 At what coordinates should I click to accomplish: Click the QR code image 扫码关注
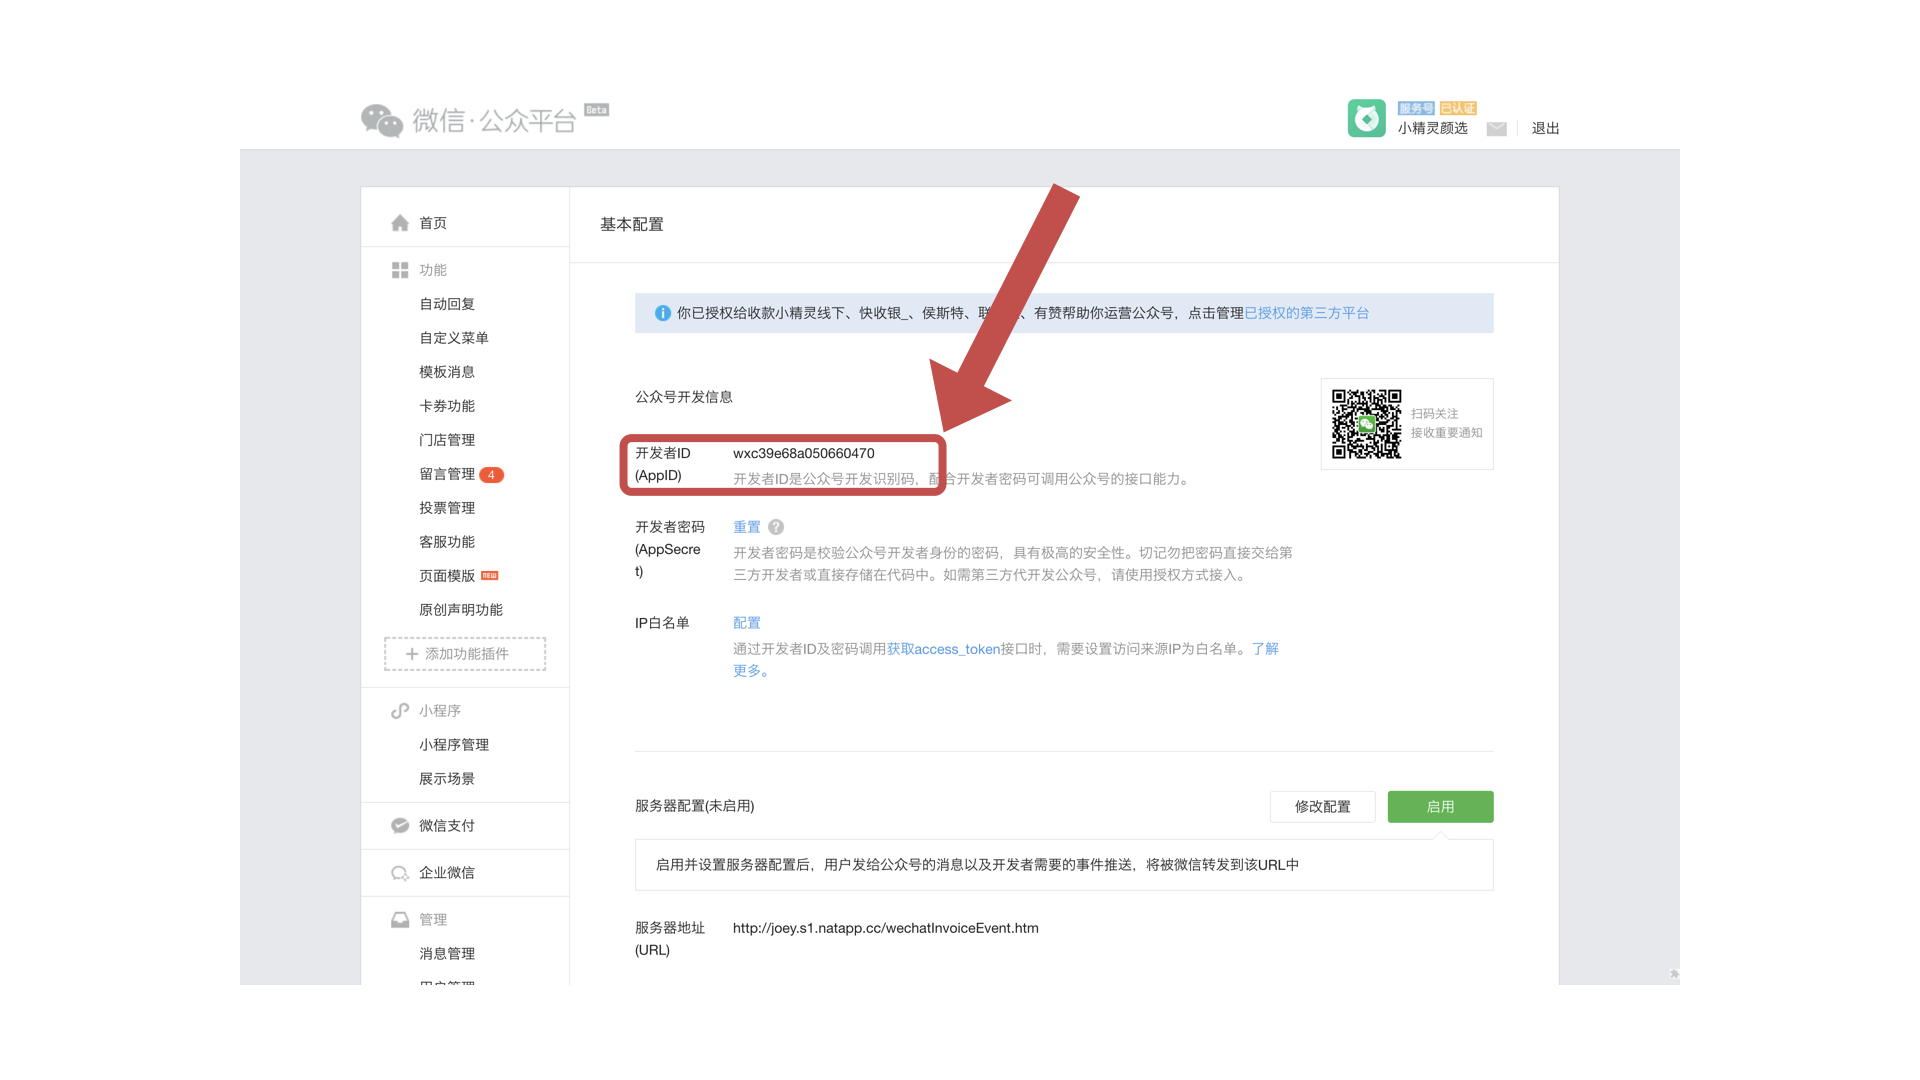[1366, 424]
